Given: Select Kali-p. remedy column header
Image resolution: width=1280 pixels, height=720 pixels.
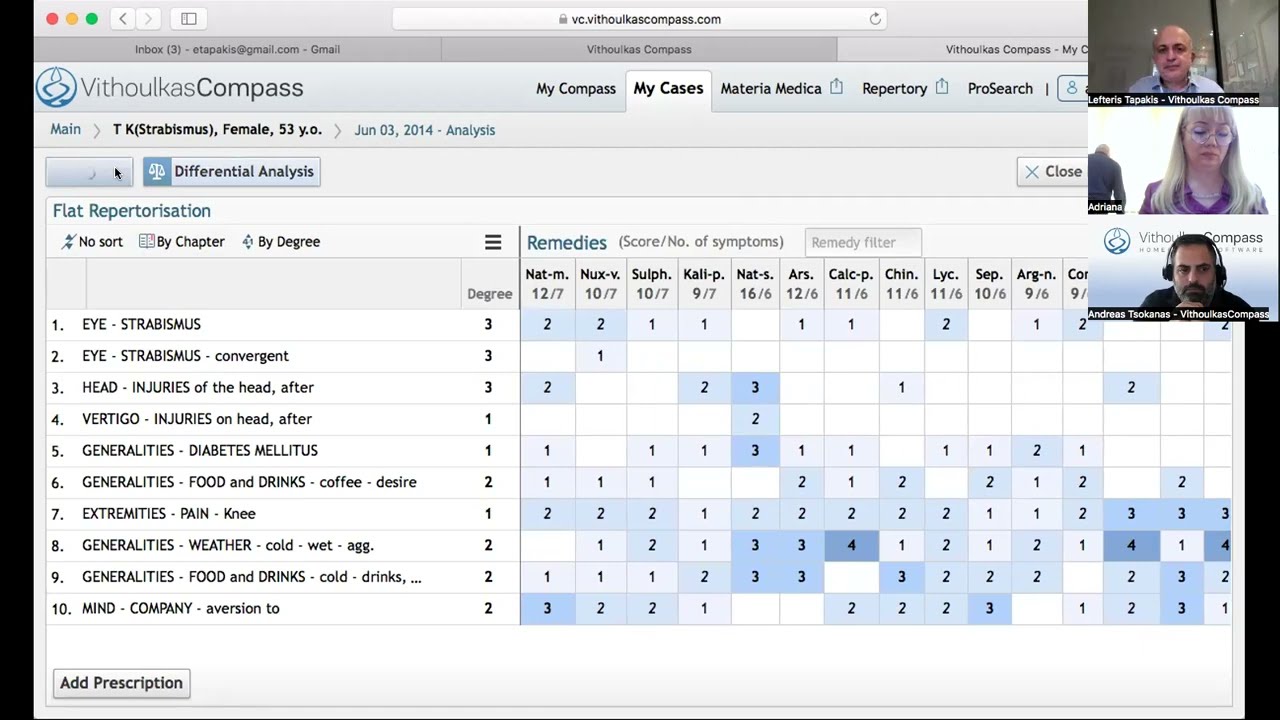Looking at the screenshot, I should coord(704,284).
